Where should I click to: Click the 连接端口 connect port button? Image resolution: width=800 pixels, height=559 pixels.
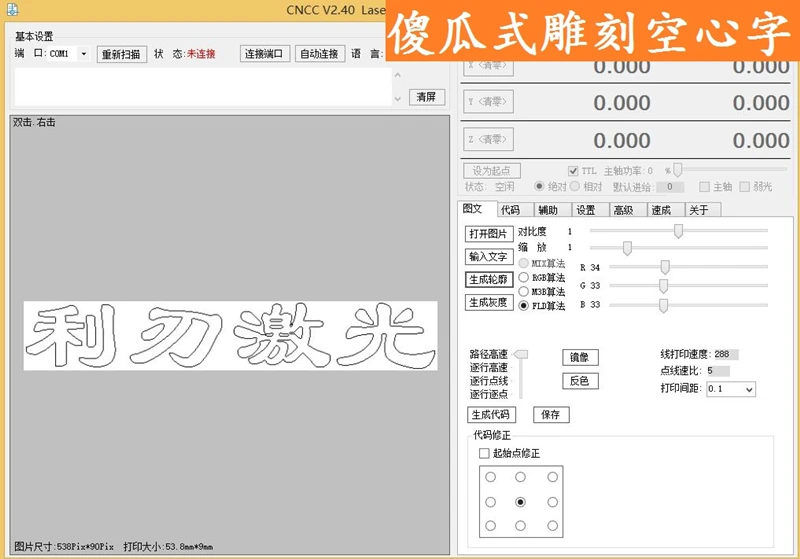265,54
